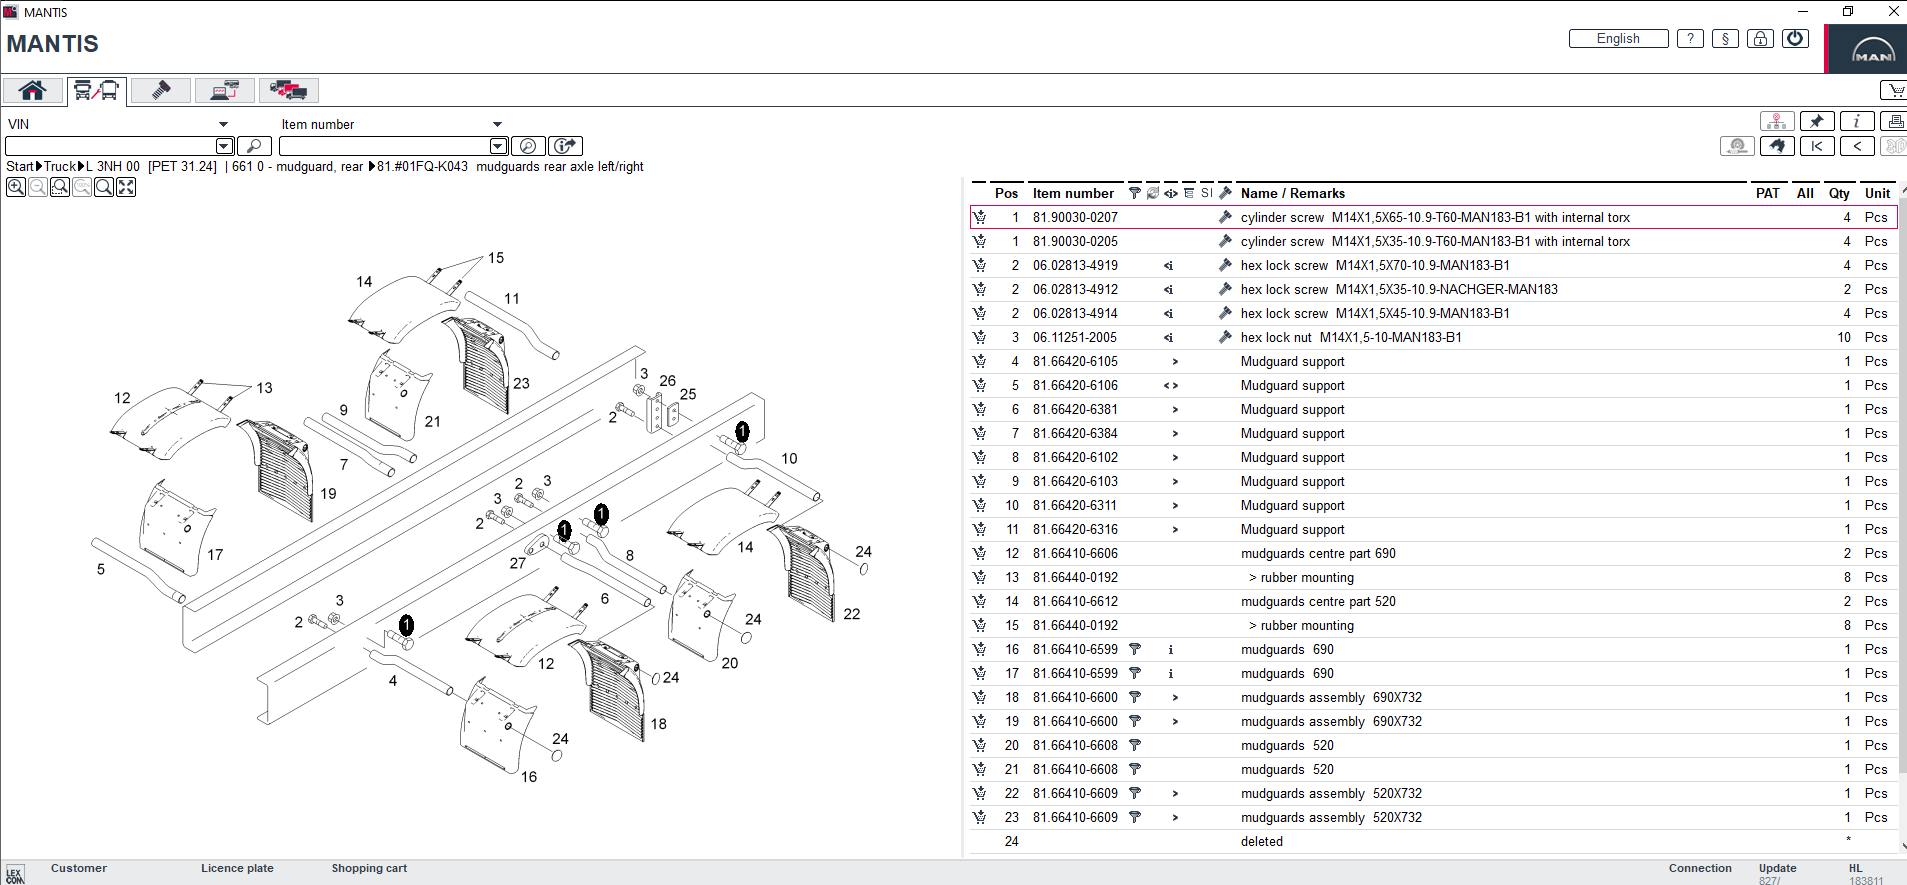This screenshot has height=885, width=1907.
Task: Click the i marker on position 16 row
Action: pos(1170,649)
